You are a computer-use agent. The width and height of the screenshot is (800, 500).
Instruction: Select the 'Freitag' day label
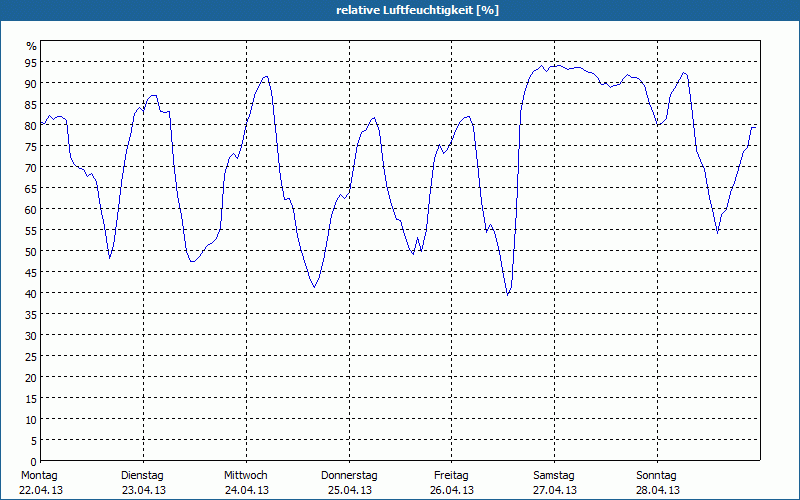coord(451,476)
